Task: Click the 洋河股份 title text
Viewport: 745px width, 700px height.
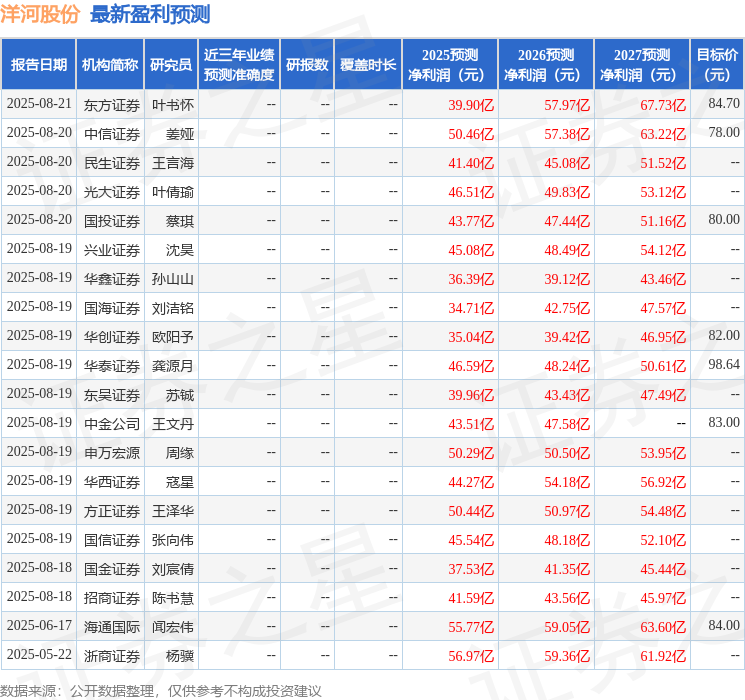Action: [40, 14]
